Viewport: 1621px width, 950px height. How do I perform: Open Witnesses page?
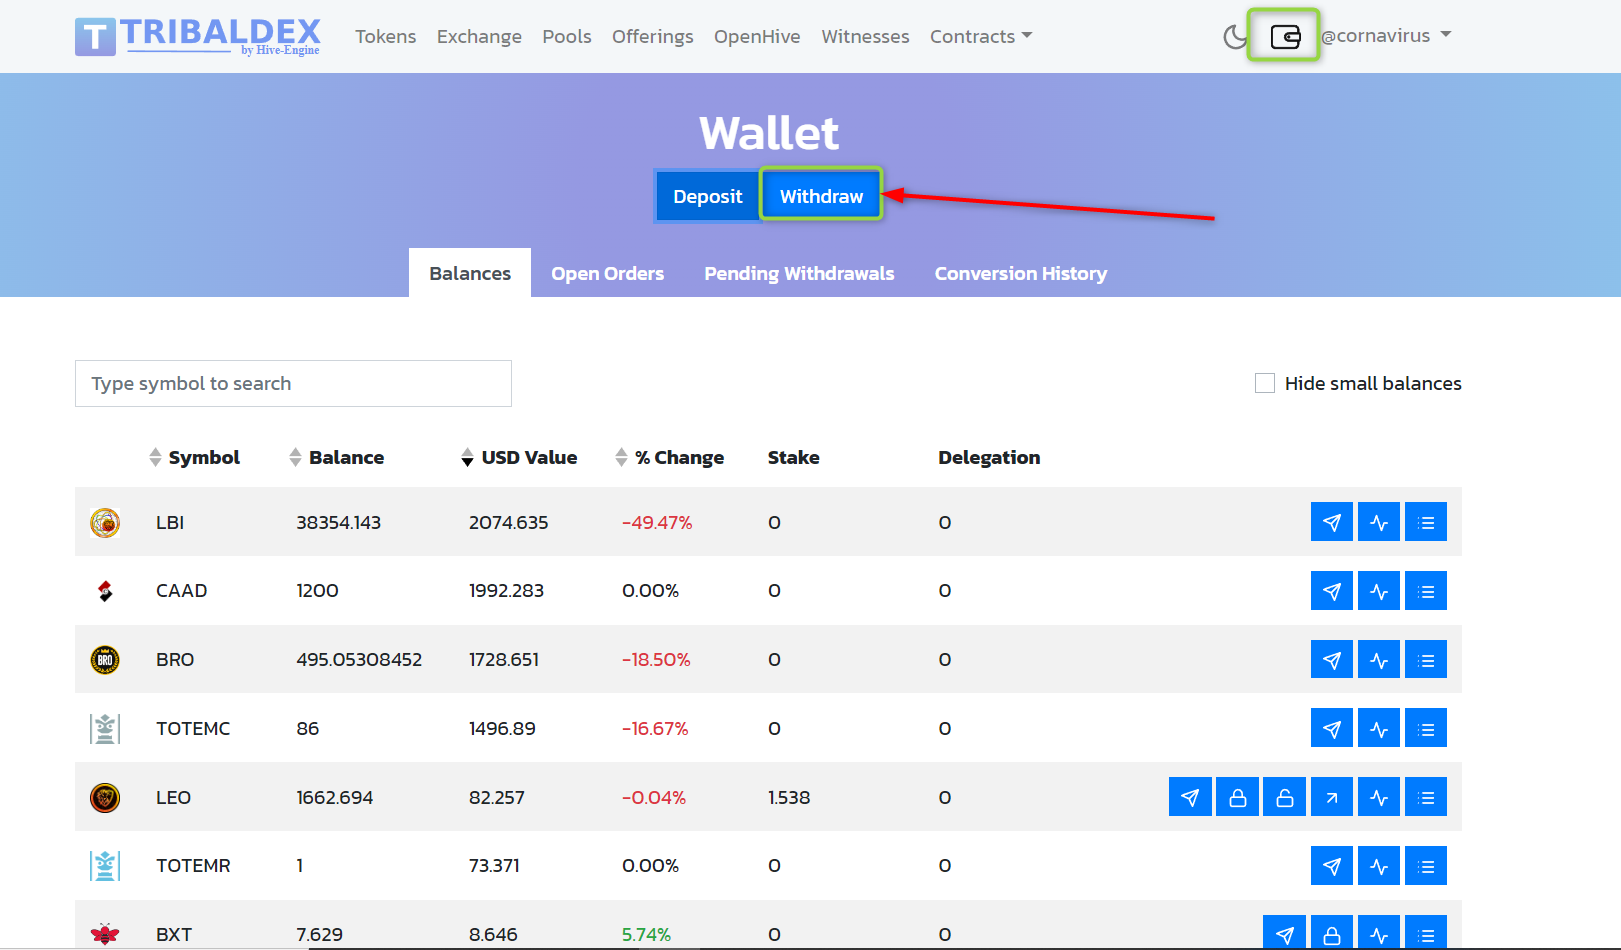(865, 37)
